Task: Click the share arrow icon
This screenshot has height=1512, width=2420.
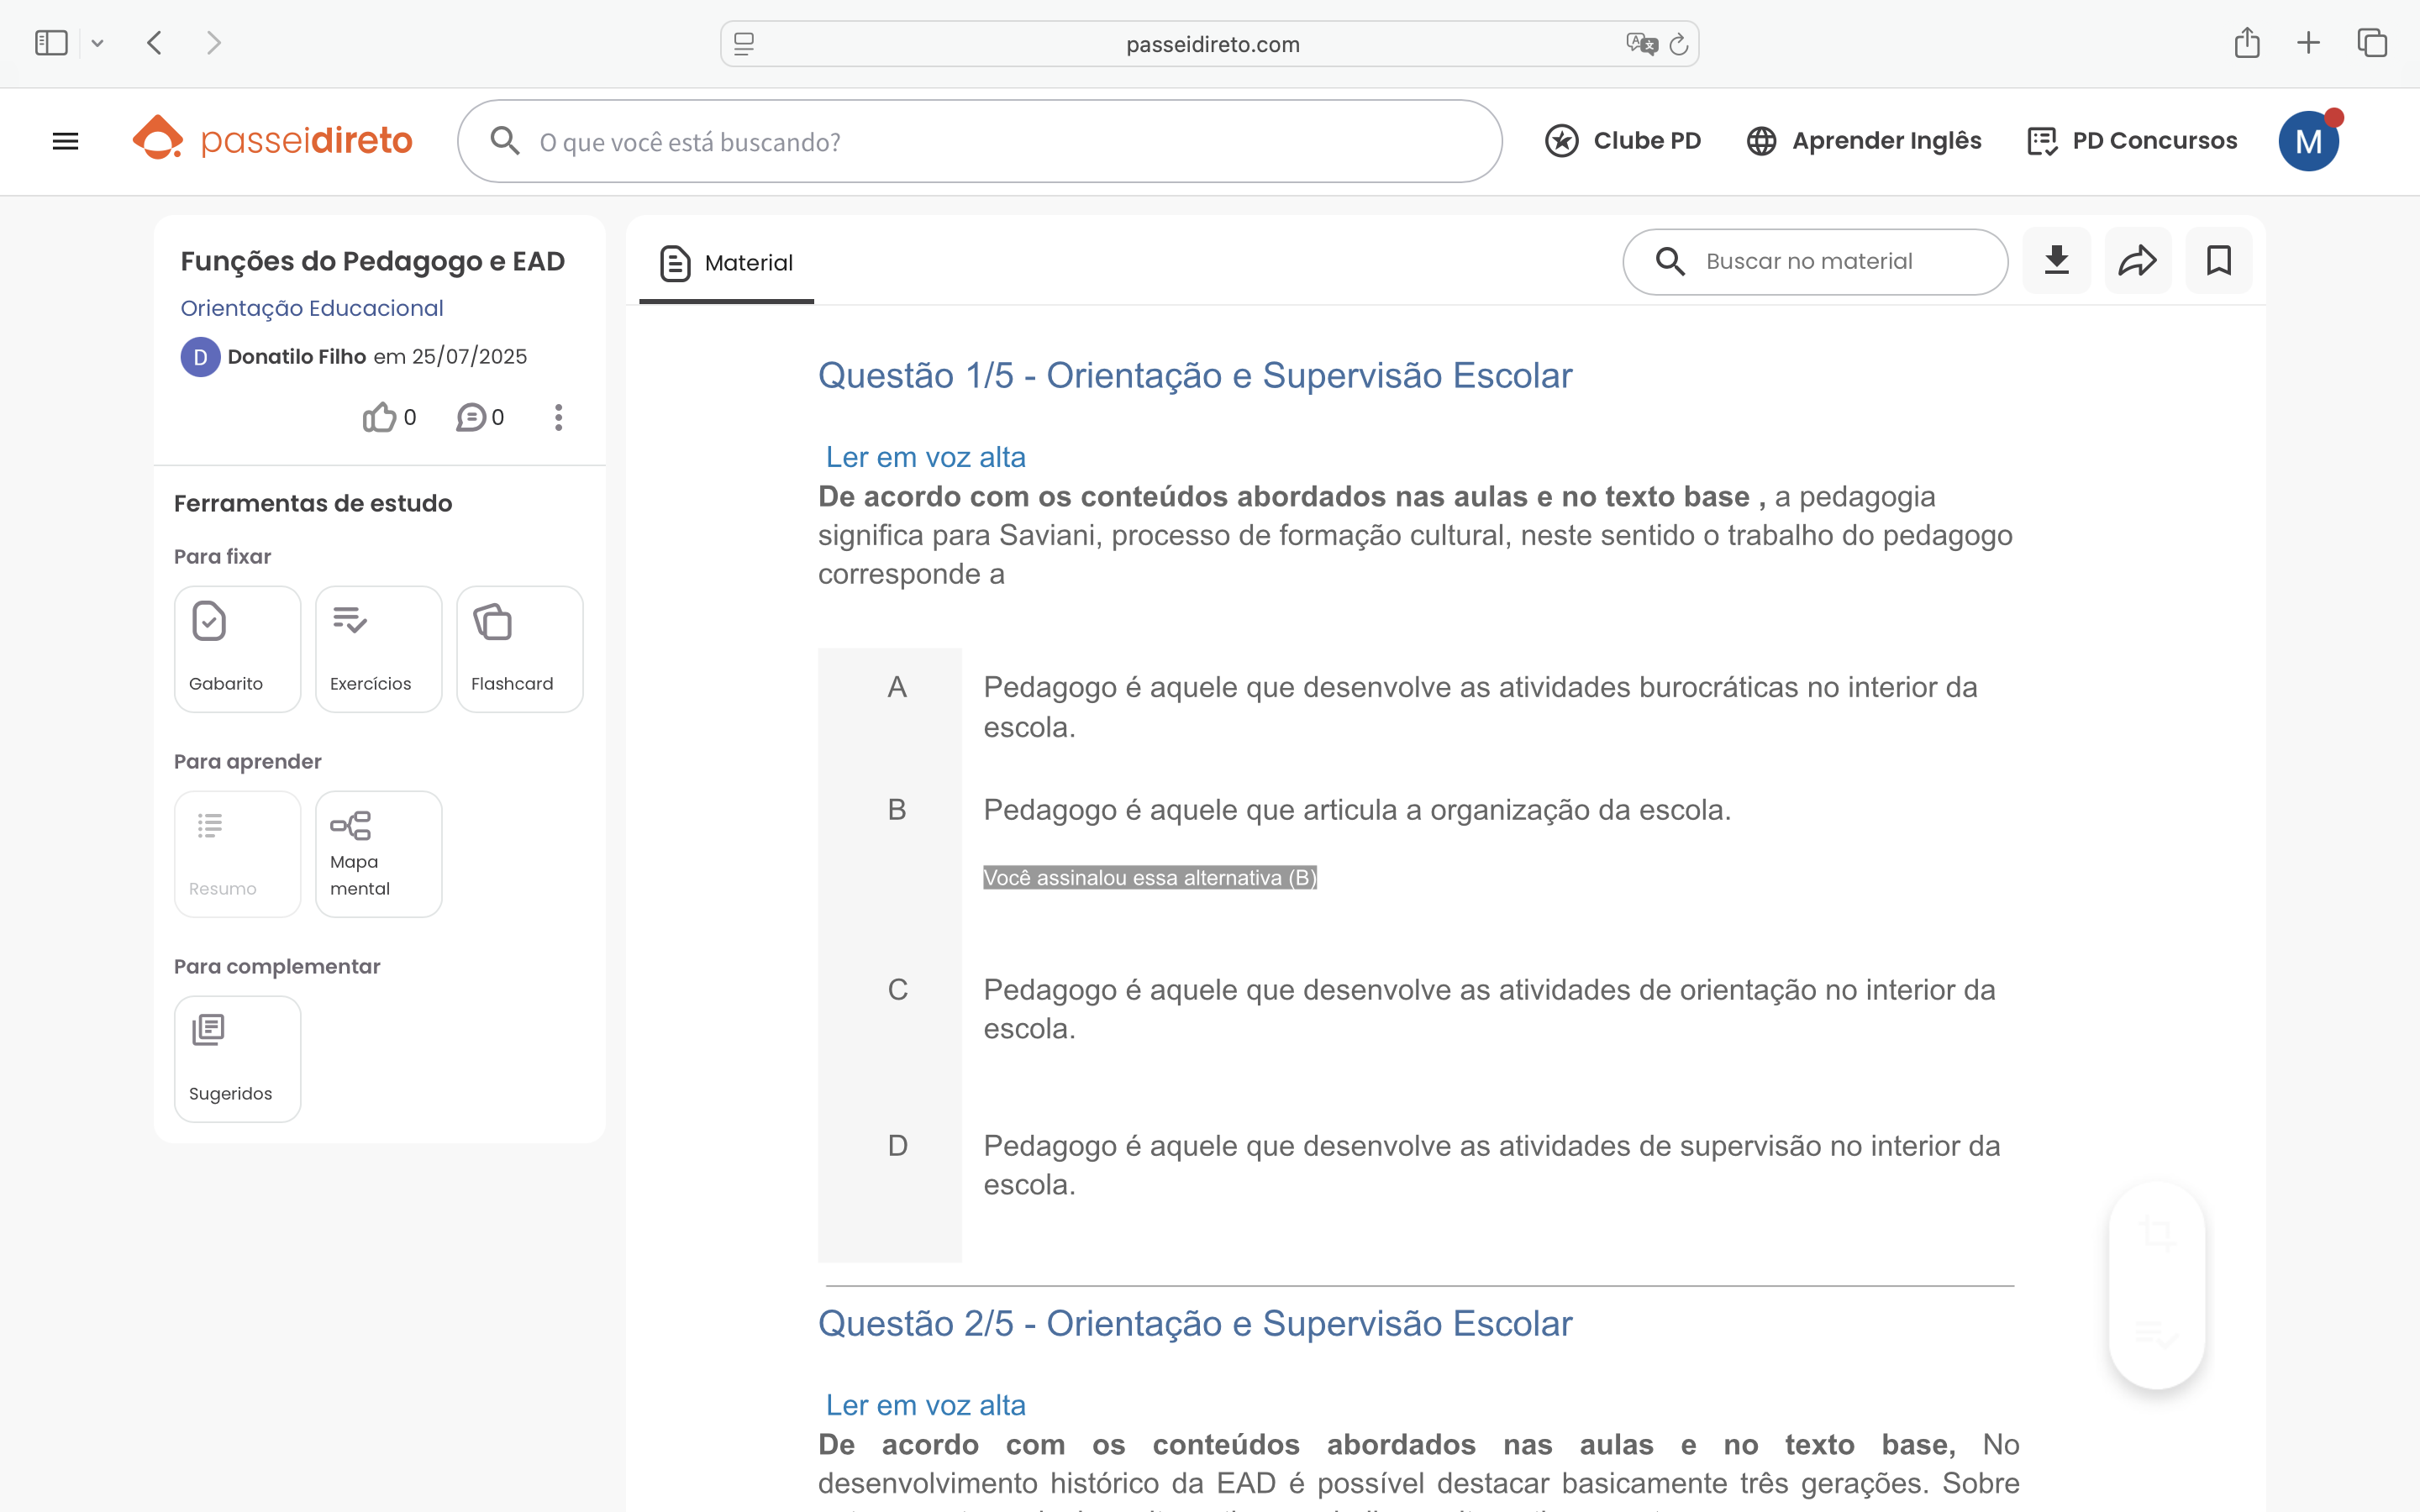Action: [x=2137, y=261]
